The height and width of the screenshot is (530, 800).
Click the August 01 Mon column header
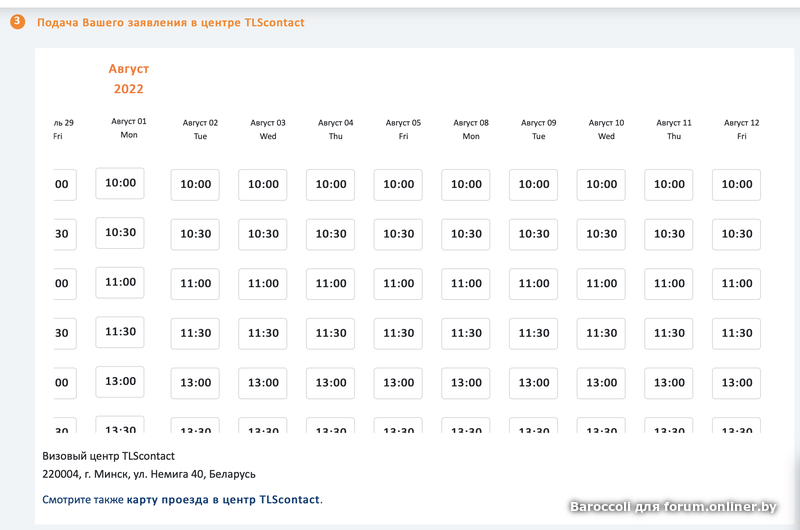tap(128, 128)
